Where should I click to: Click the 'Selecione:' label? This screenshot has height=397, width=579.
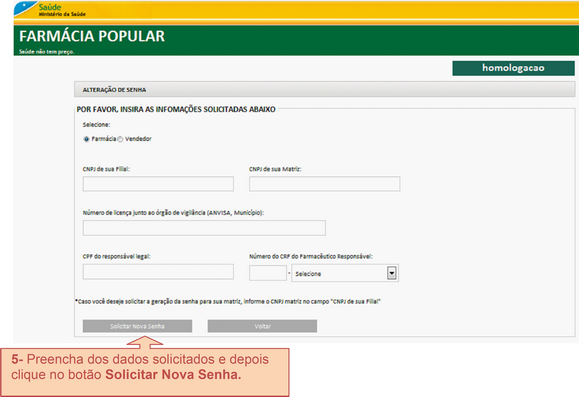click(x=96, y=125)
